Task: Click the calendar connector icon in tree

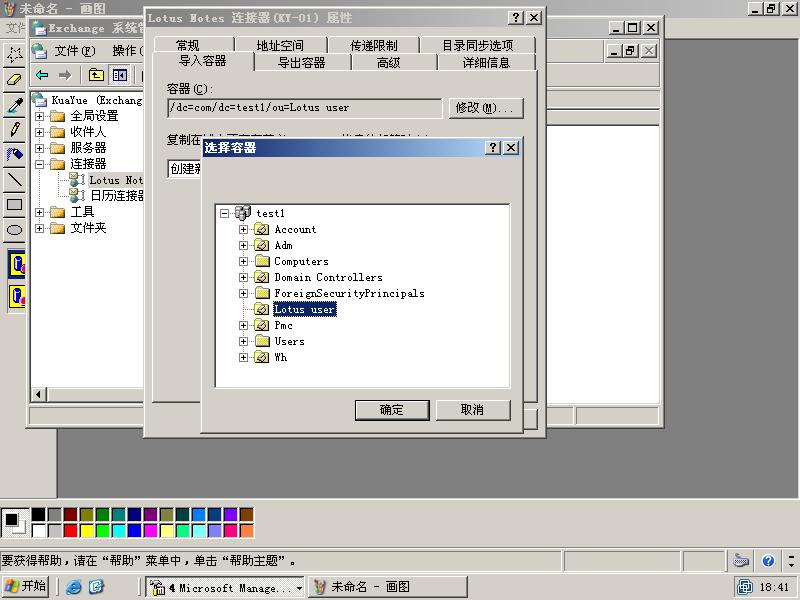Action: tap(77, 195)
